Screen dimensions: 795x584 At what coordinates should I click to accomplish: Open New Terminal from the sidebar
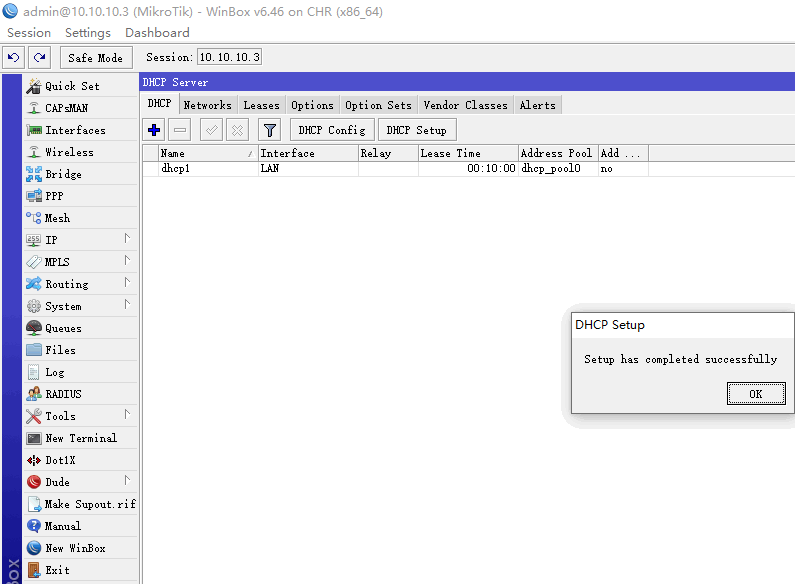click(81, 438)
